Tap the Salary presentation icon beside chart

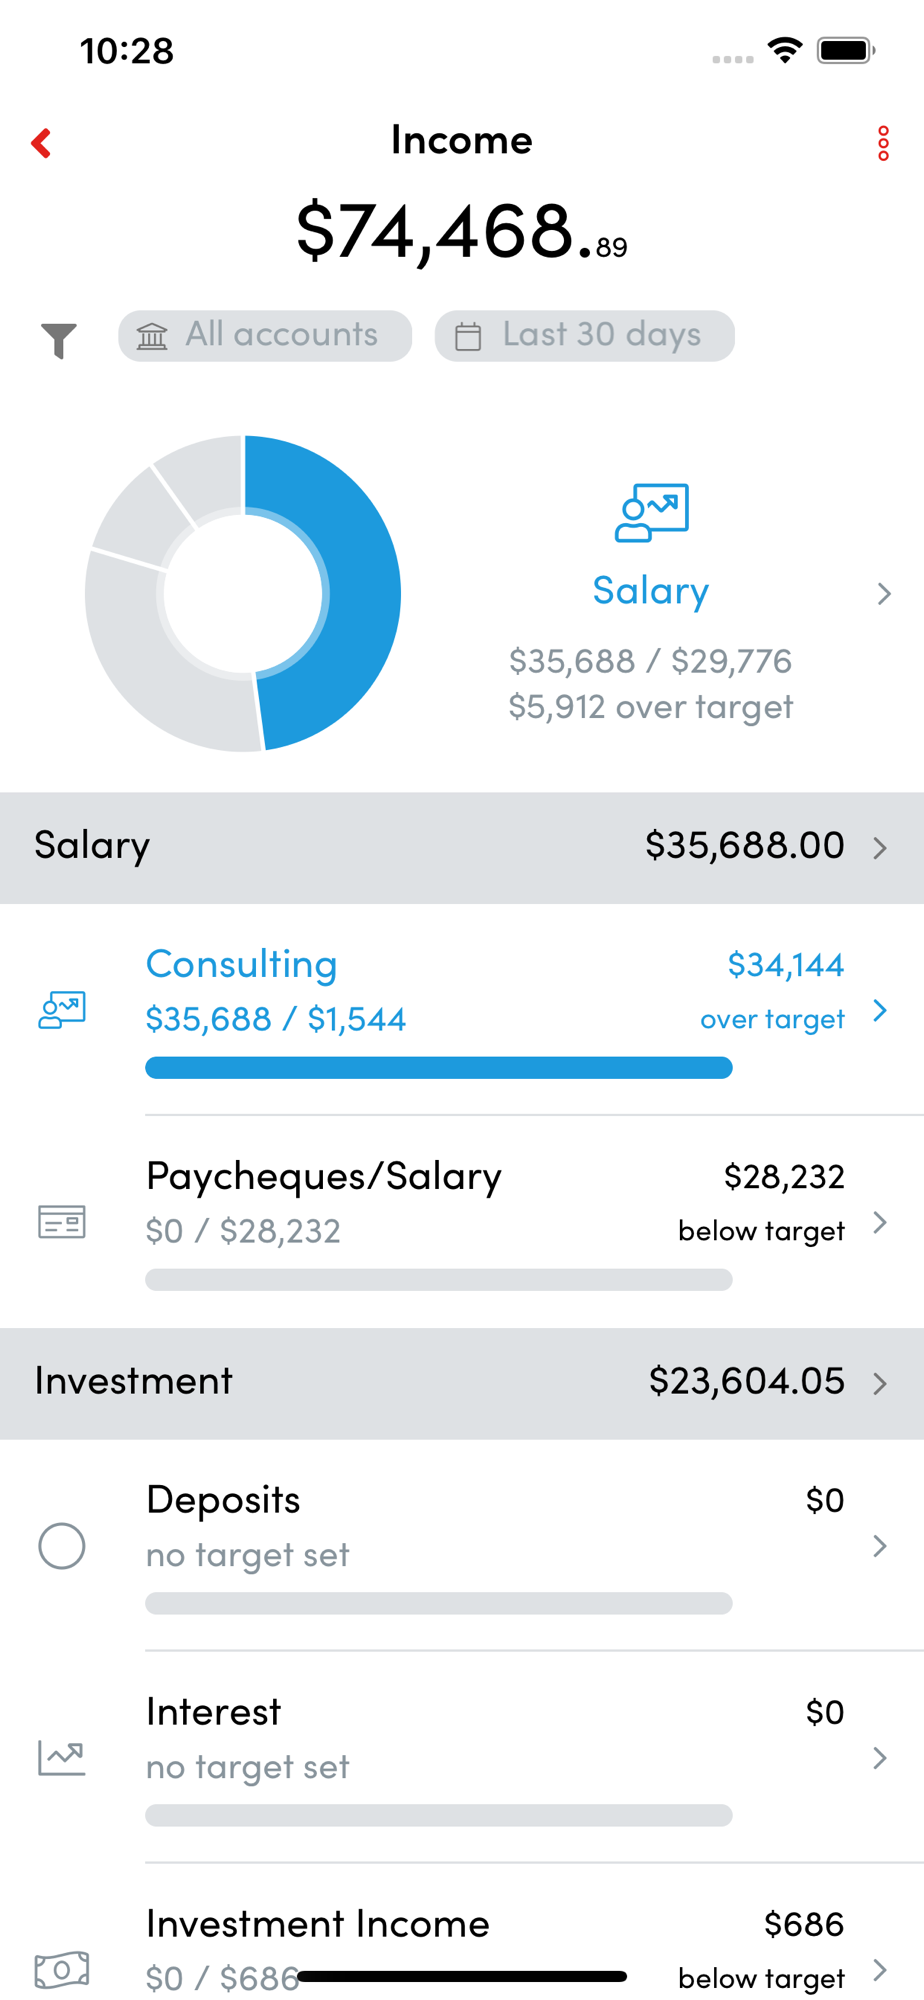(652, 512)
